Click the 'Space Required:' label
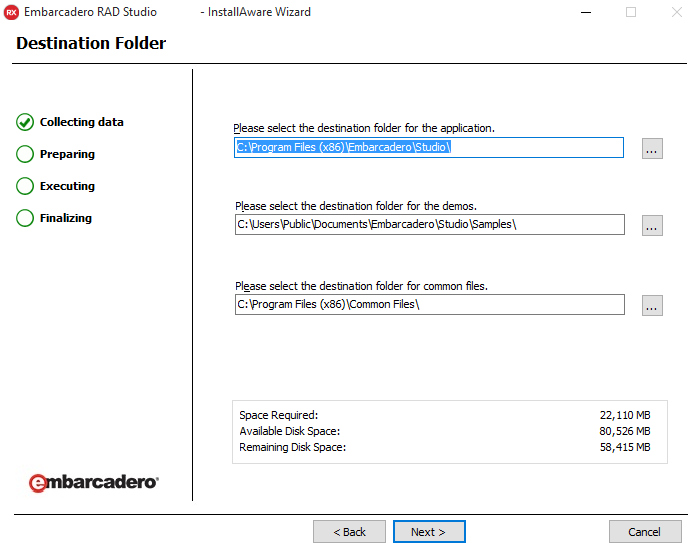This screenshot has height=551, width=700. (x=279, y=415)
